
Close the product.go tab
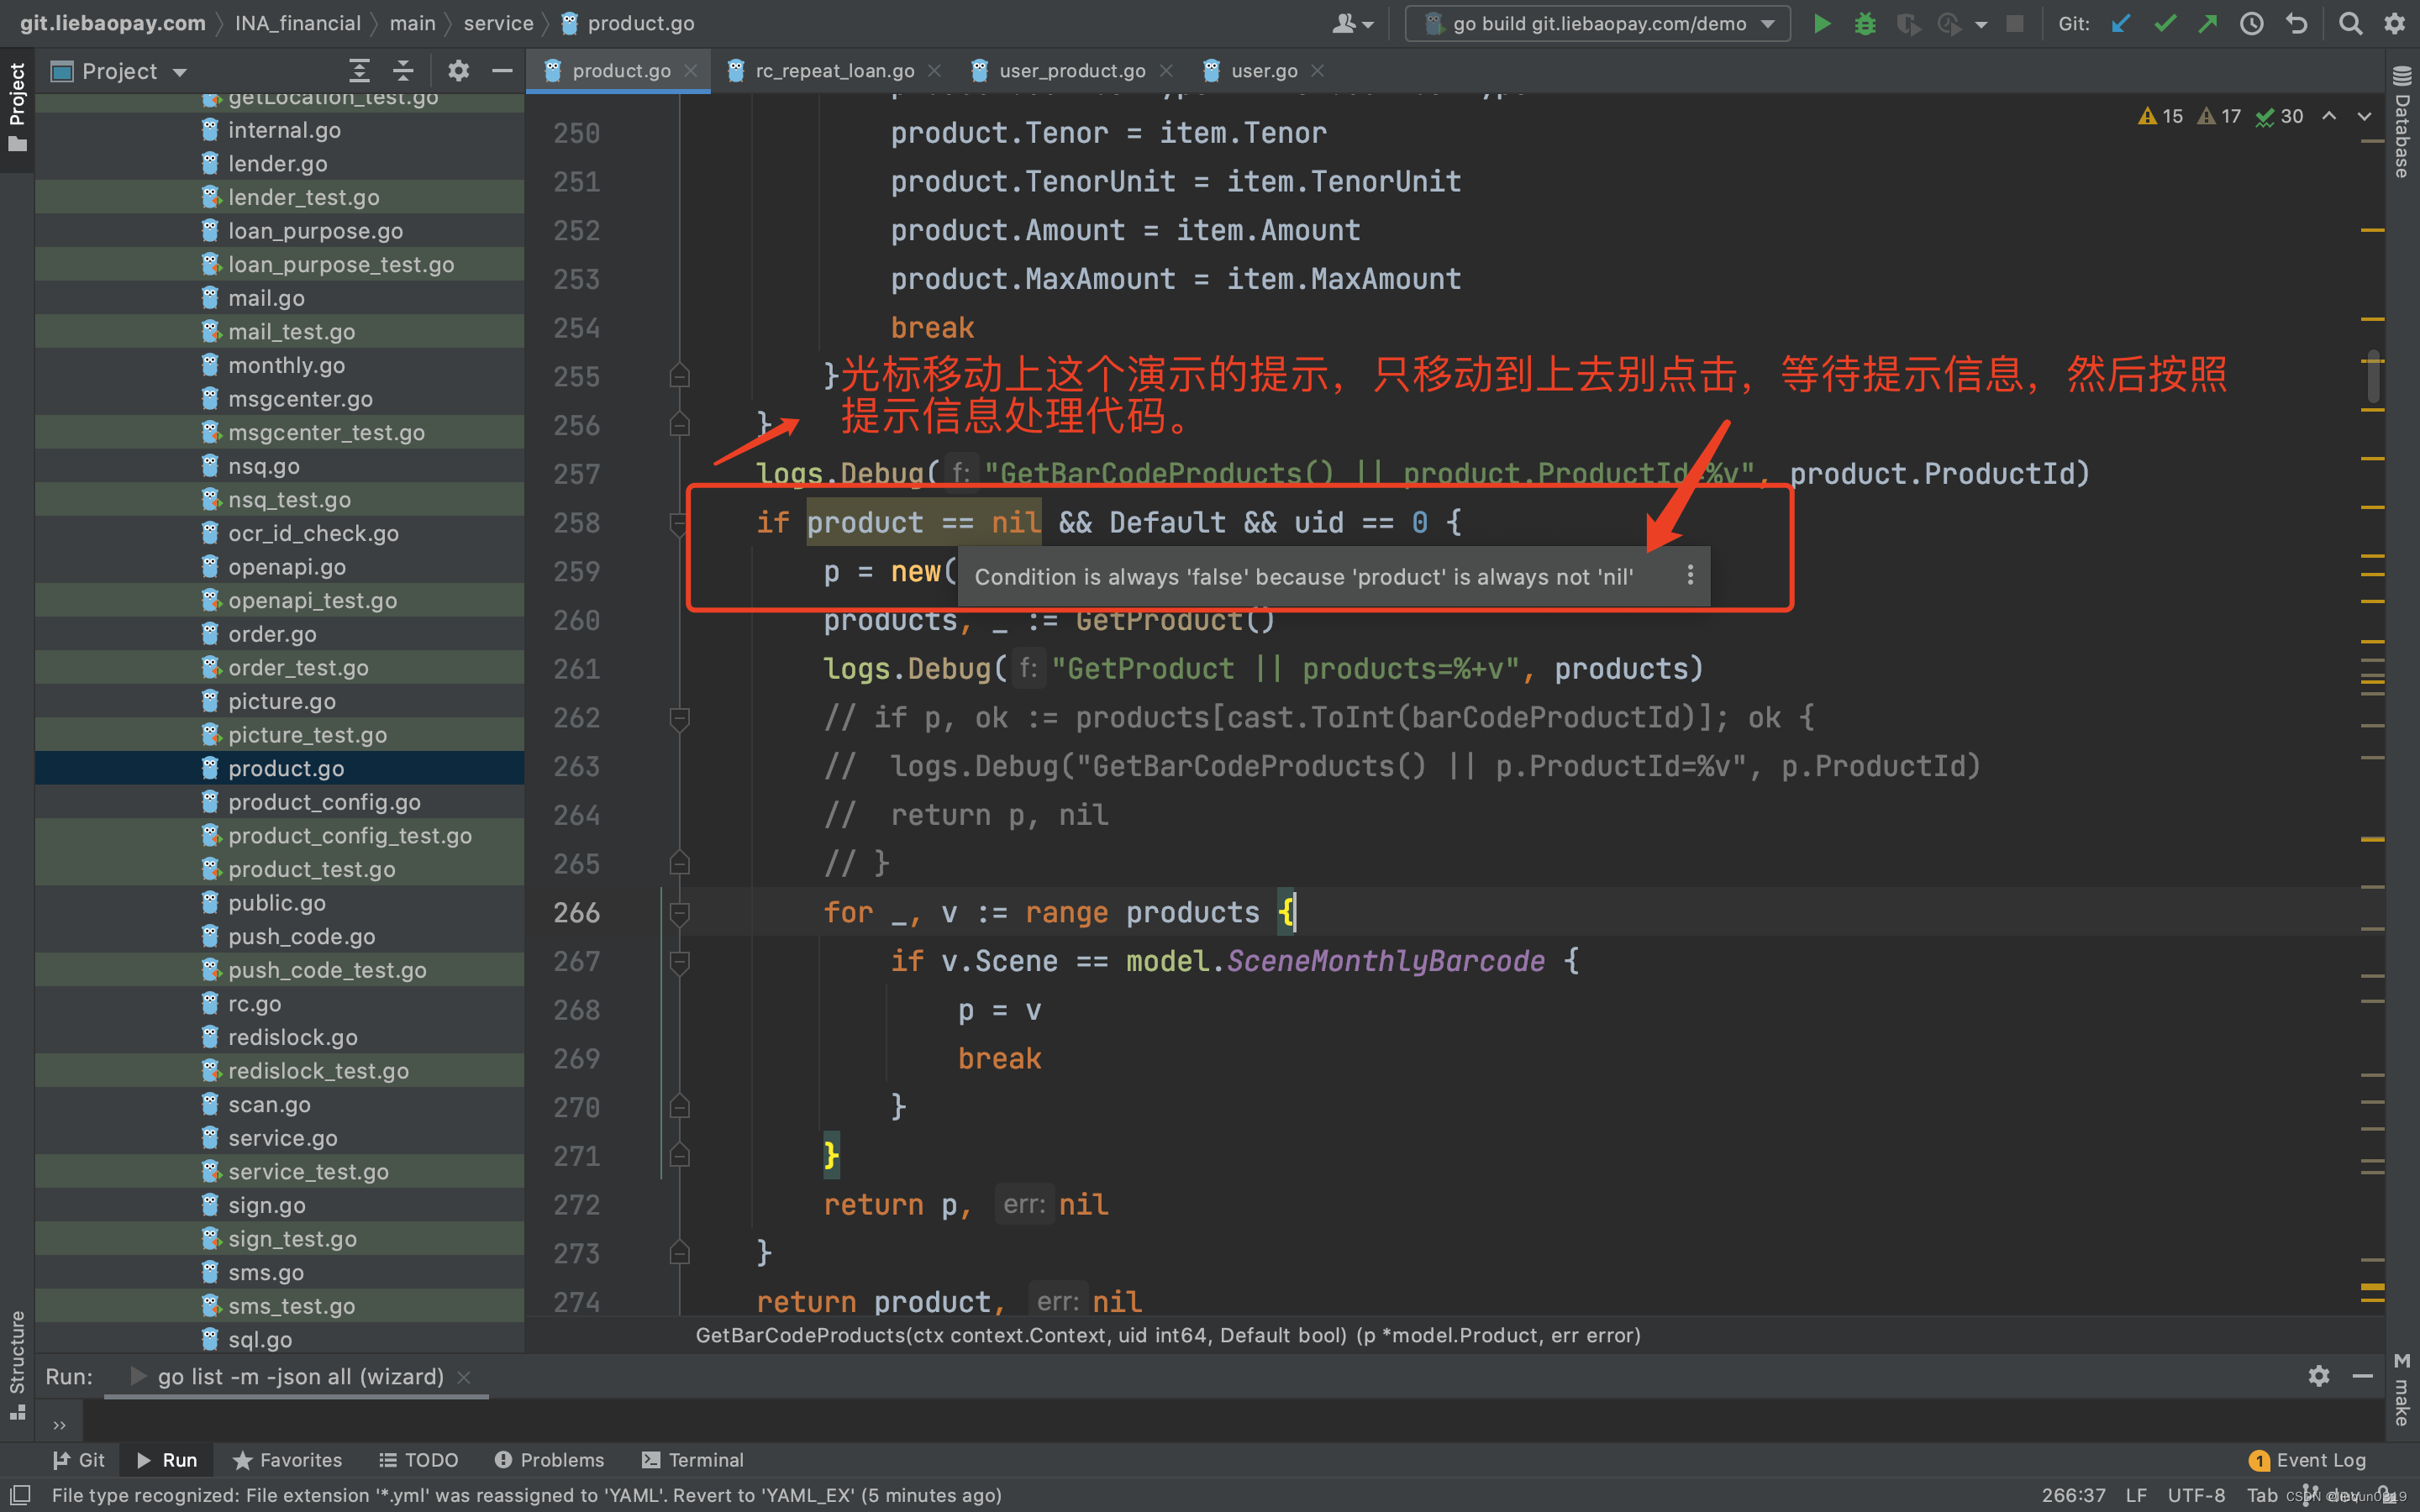coord(690,71)
